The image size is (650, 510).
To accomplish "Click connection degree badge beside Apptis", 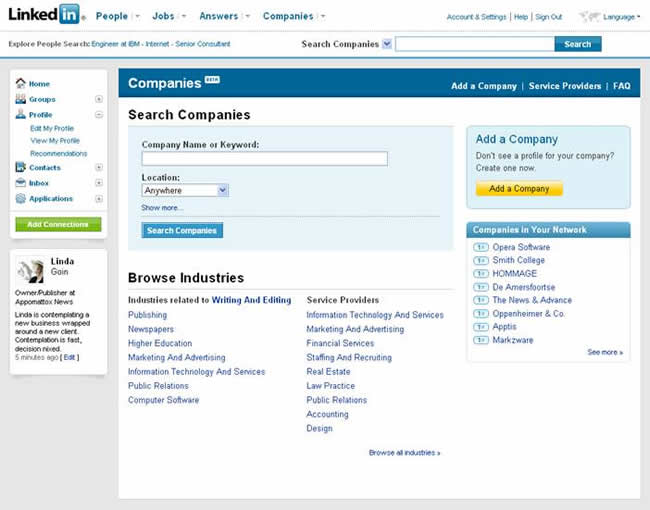I will point(481,327).
